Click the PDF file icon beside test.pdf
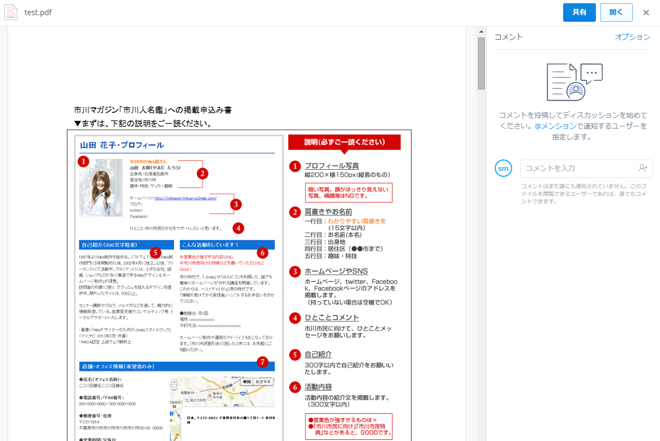The height and width of the screenshot is (441, 660). tap(11, 12)
